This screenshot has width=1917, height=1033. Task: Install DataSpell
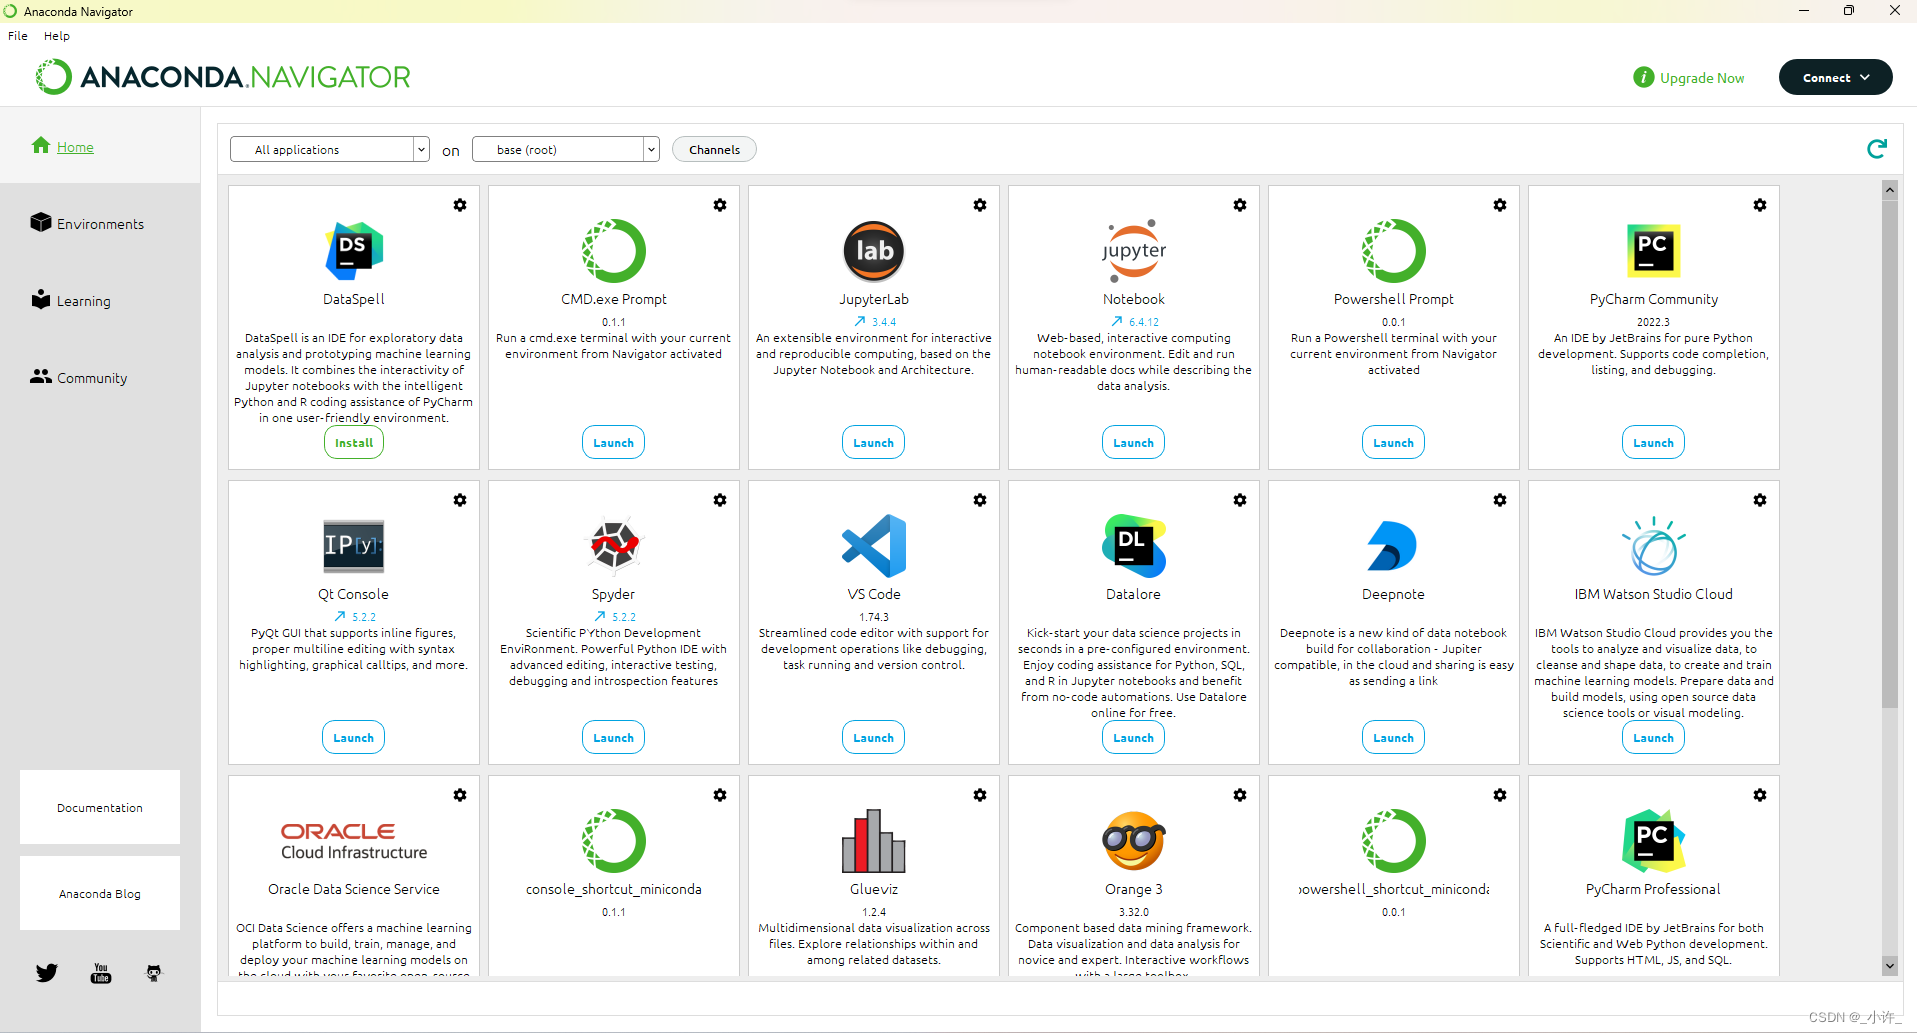tap(354, 442)
